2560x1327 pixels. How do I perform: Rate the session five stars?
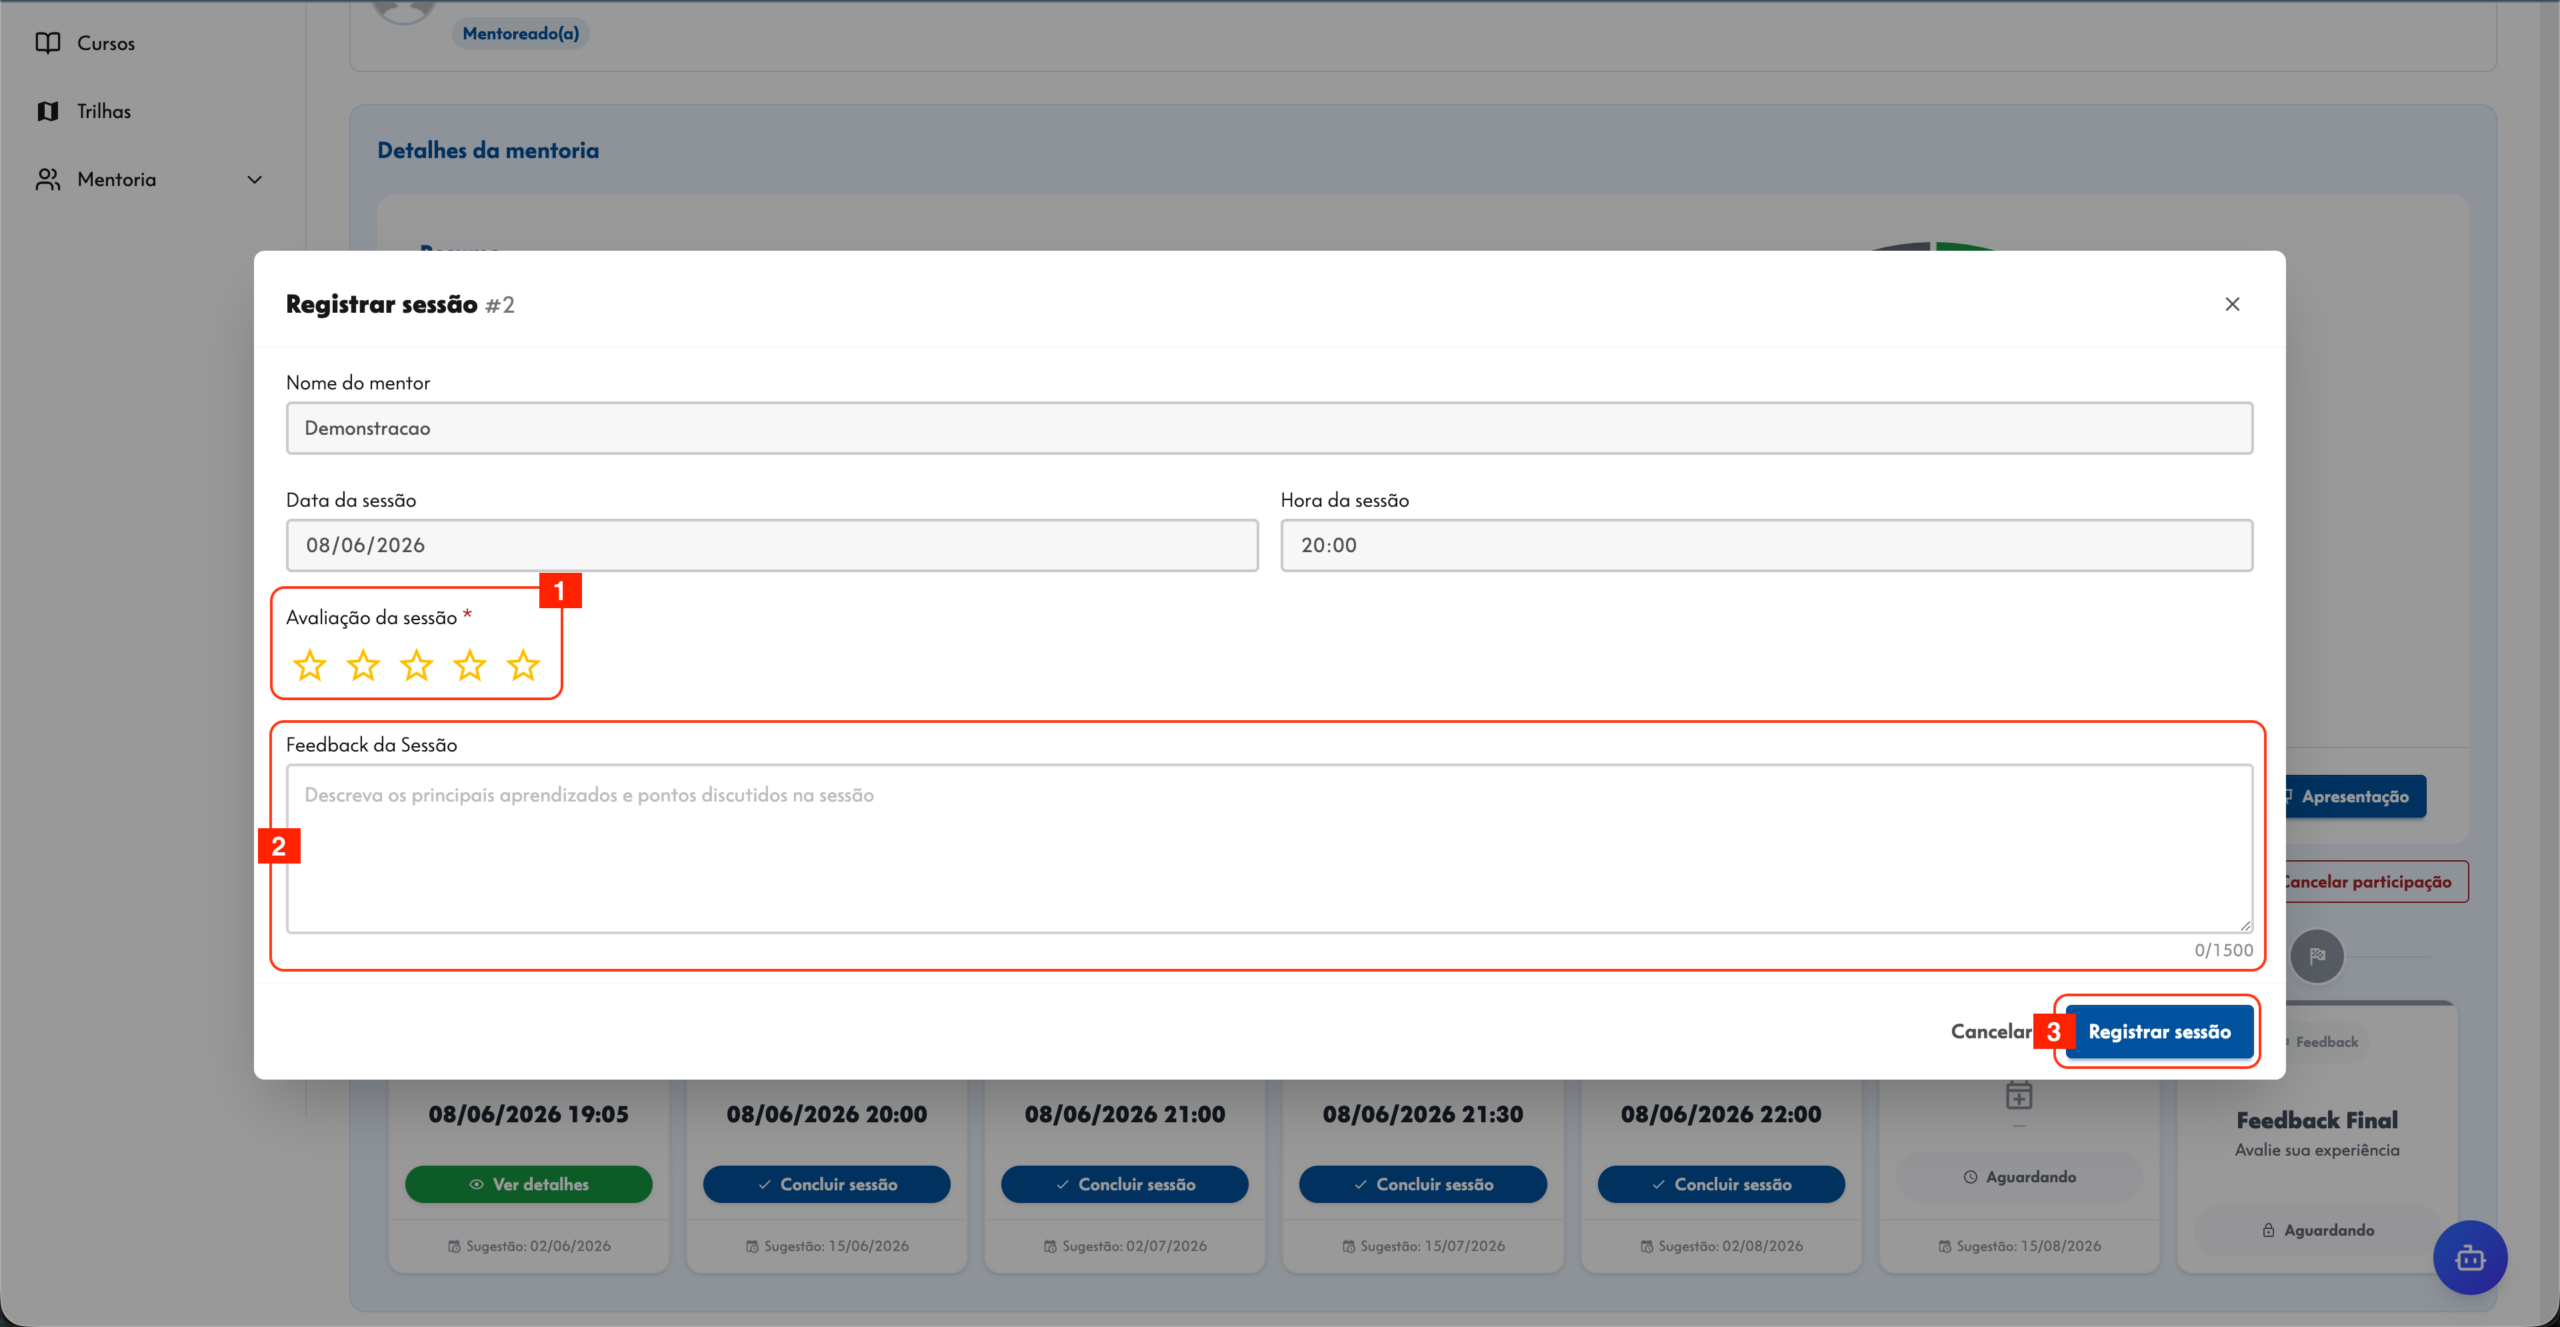tap(523, 665)
